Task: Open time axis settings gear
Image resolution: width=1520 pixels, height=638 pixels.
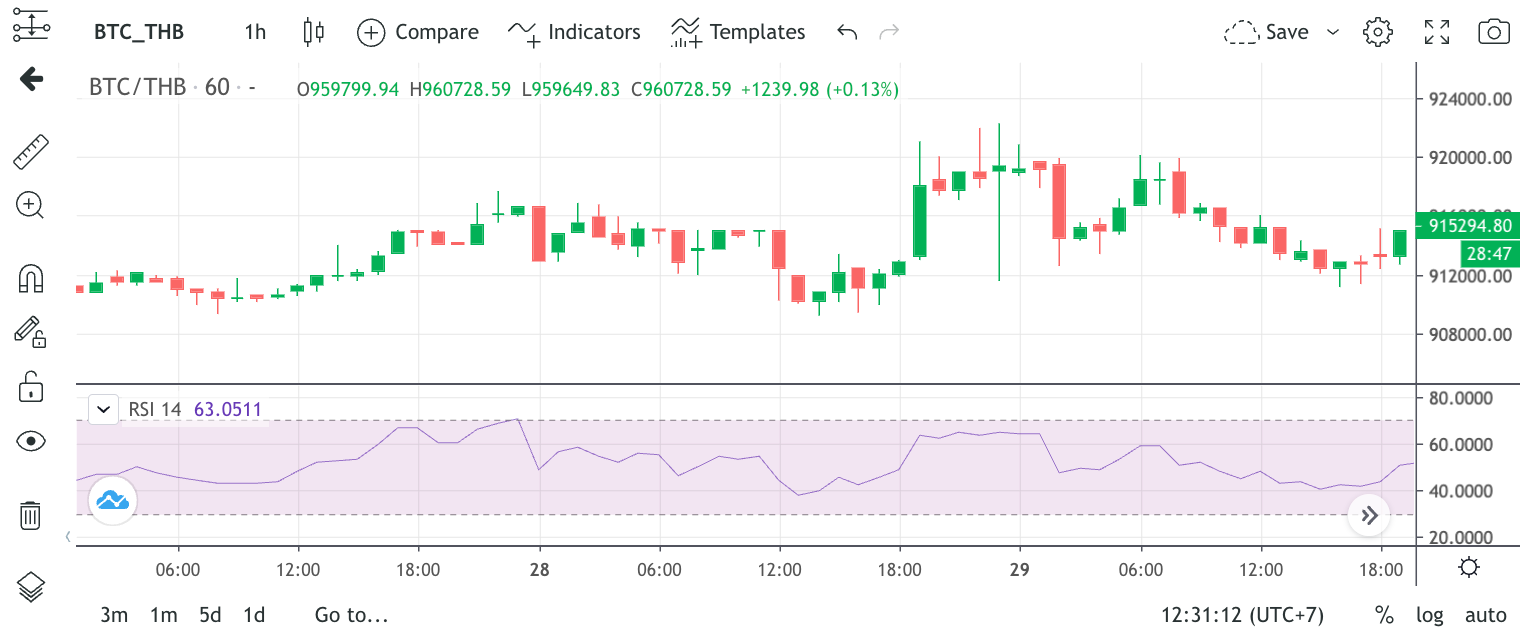Action: pos(1468,569)
